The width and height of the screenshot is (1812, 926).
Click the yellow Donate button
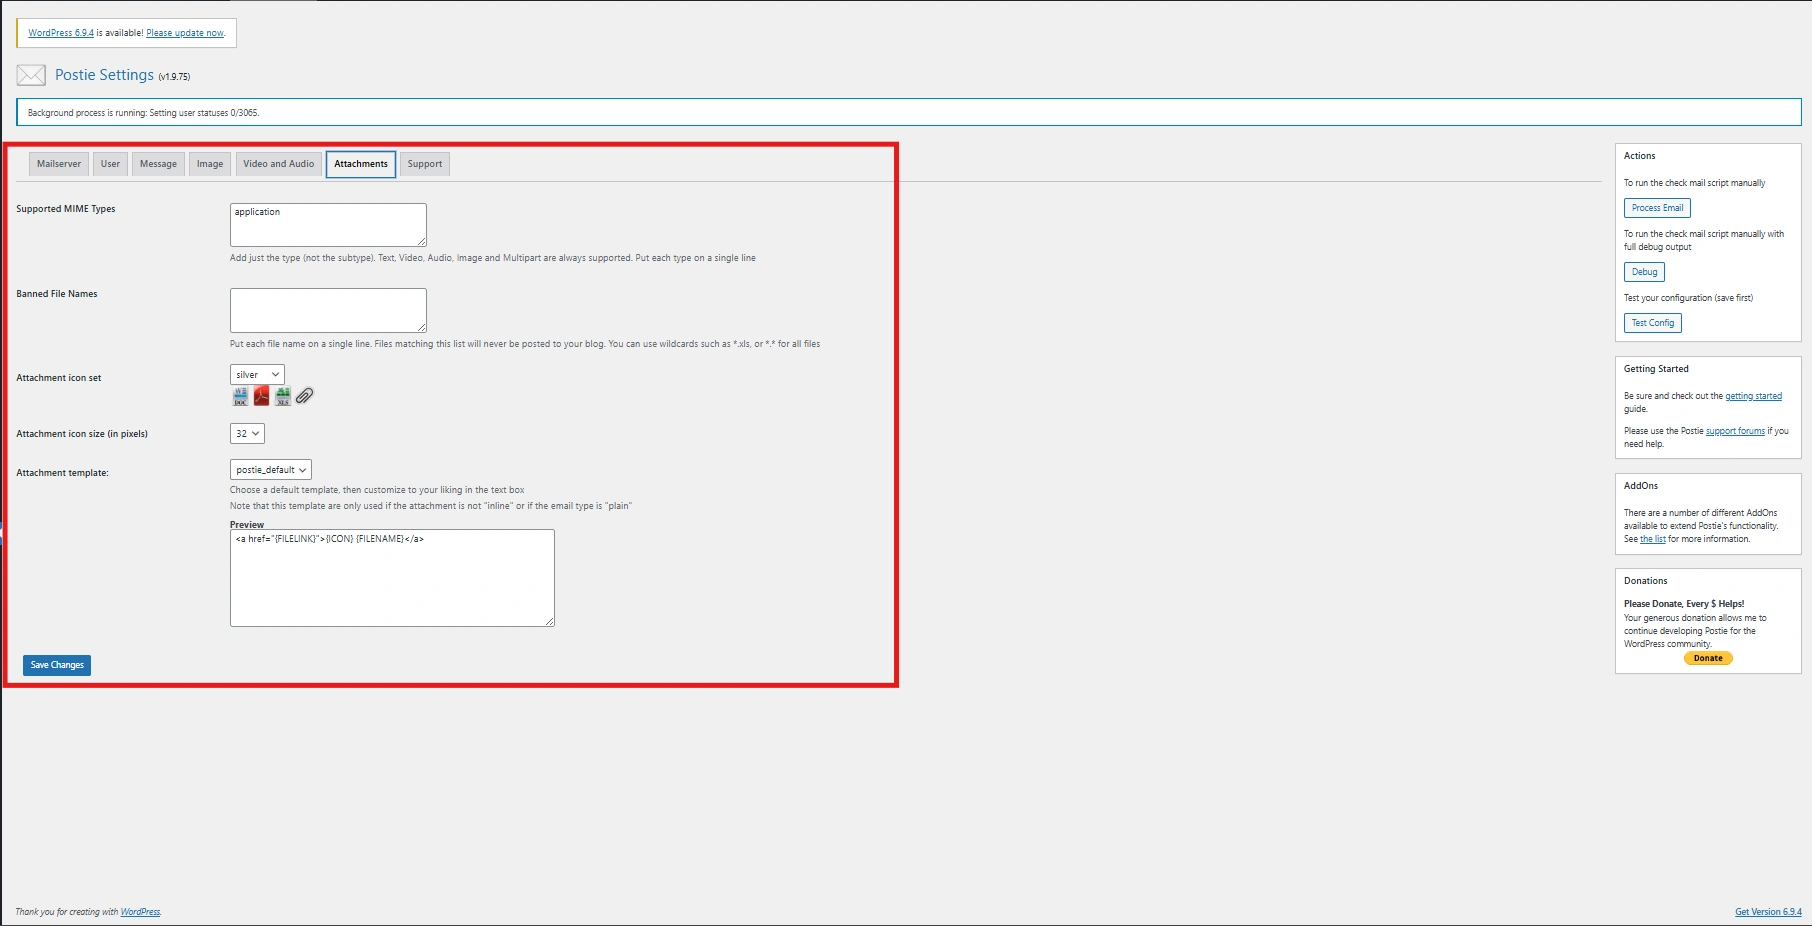pos(1708,658)
